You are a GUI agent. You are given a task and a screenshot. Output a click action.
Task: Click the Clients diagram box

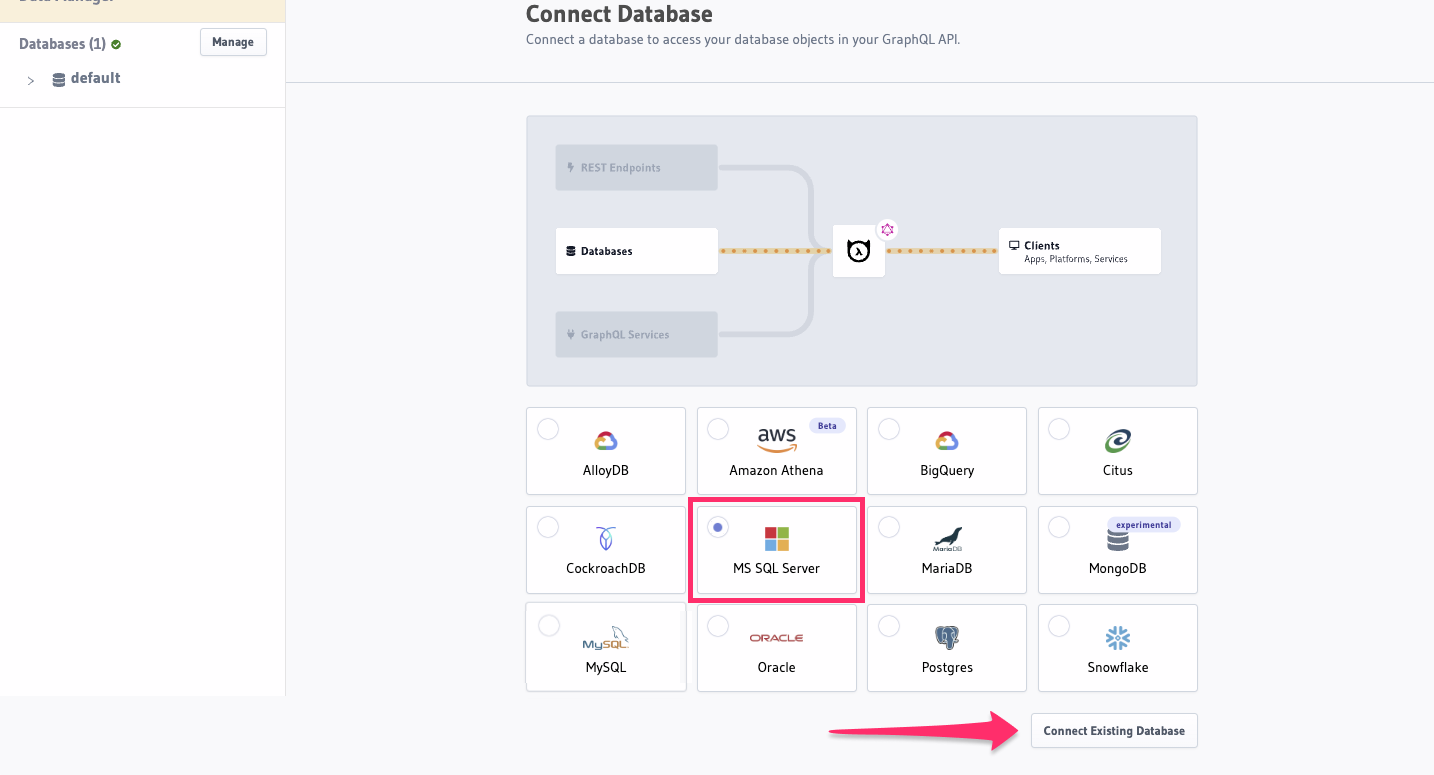tap(1080, 251)
